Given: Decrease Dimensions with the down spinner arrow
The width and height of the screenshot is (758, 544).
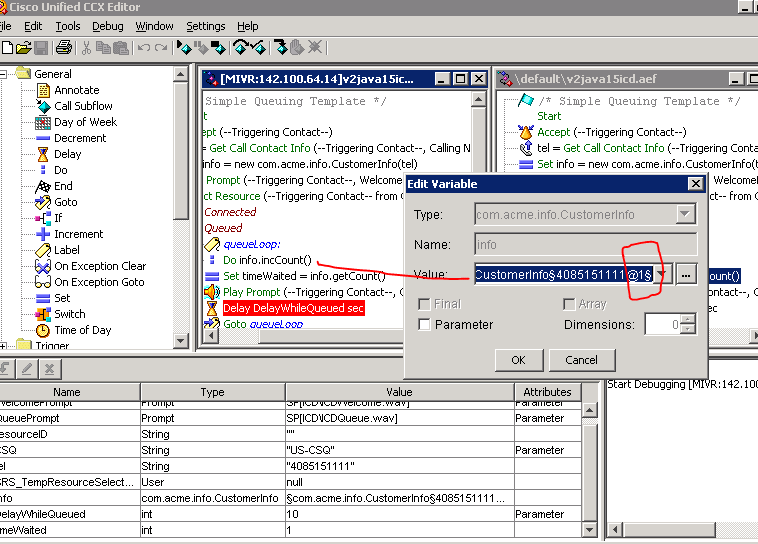Looking at the screenshot, I should [687, 329].
